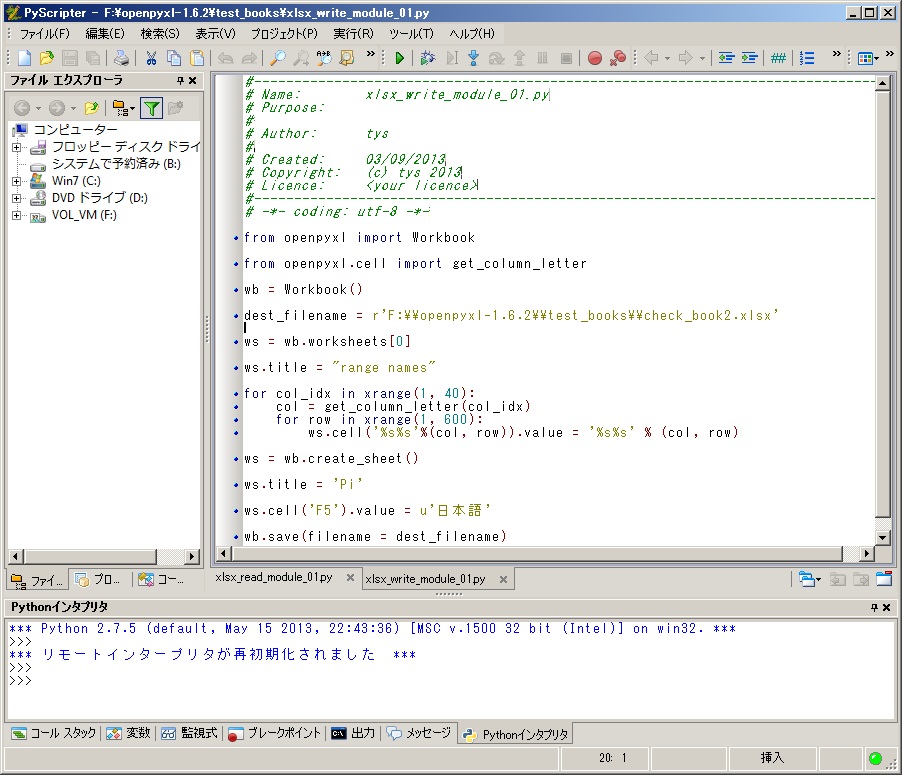Click the Cut scissors icon
This screenshot has width=902, height=775.
click(151, 58)
